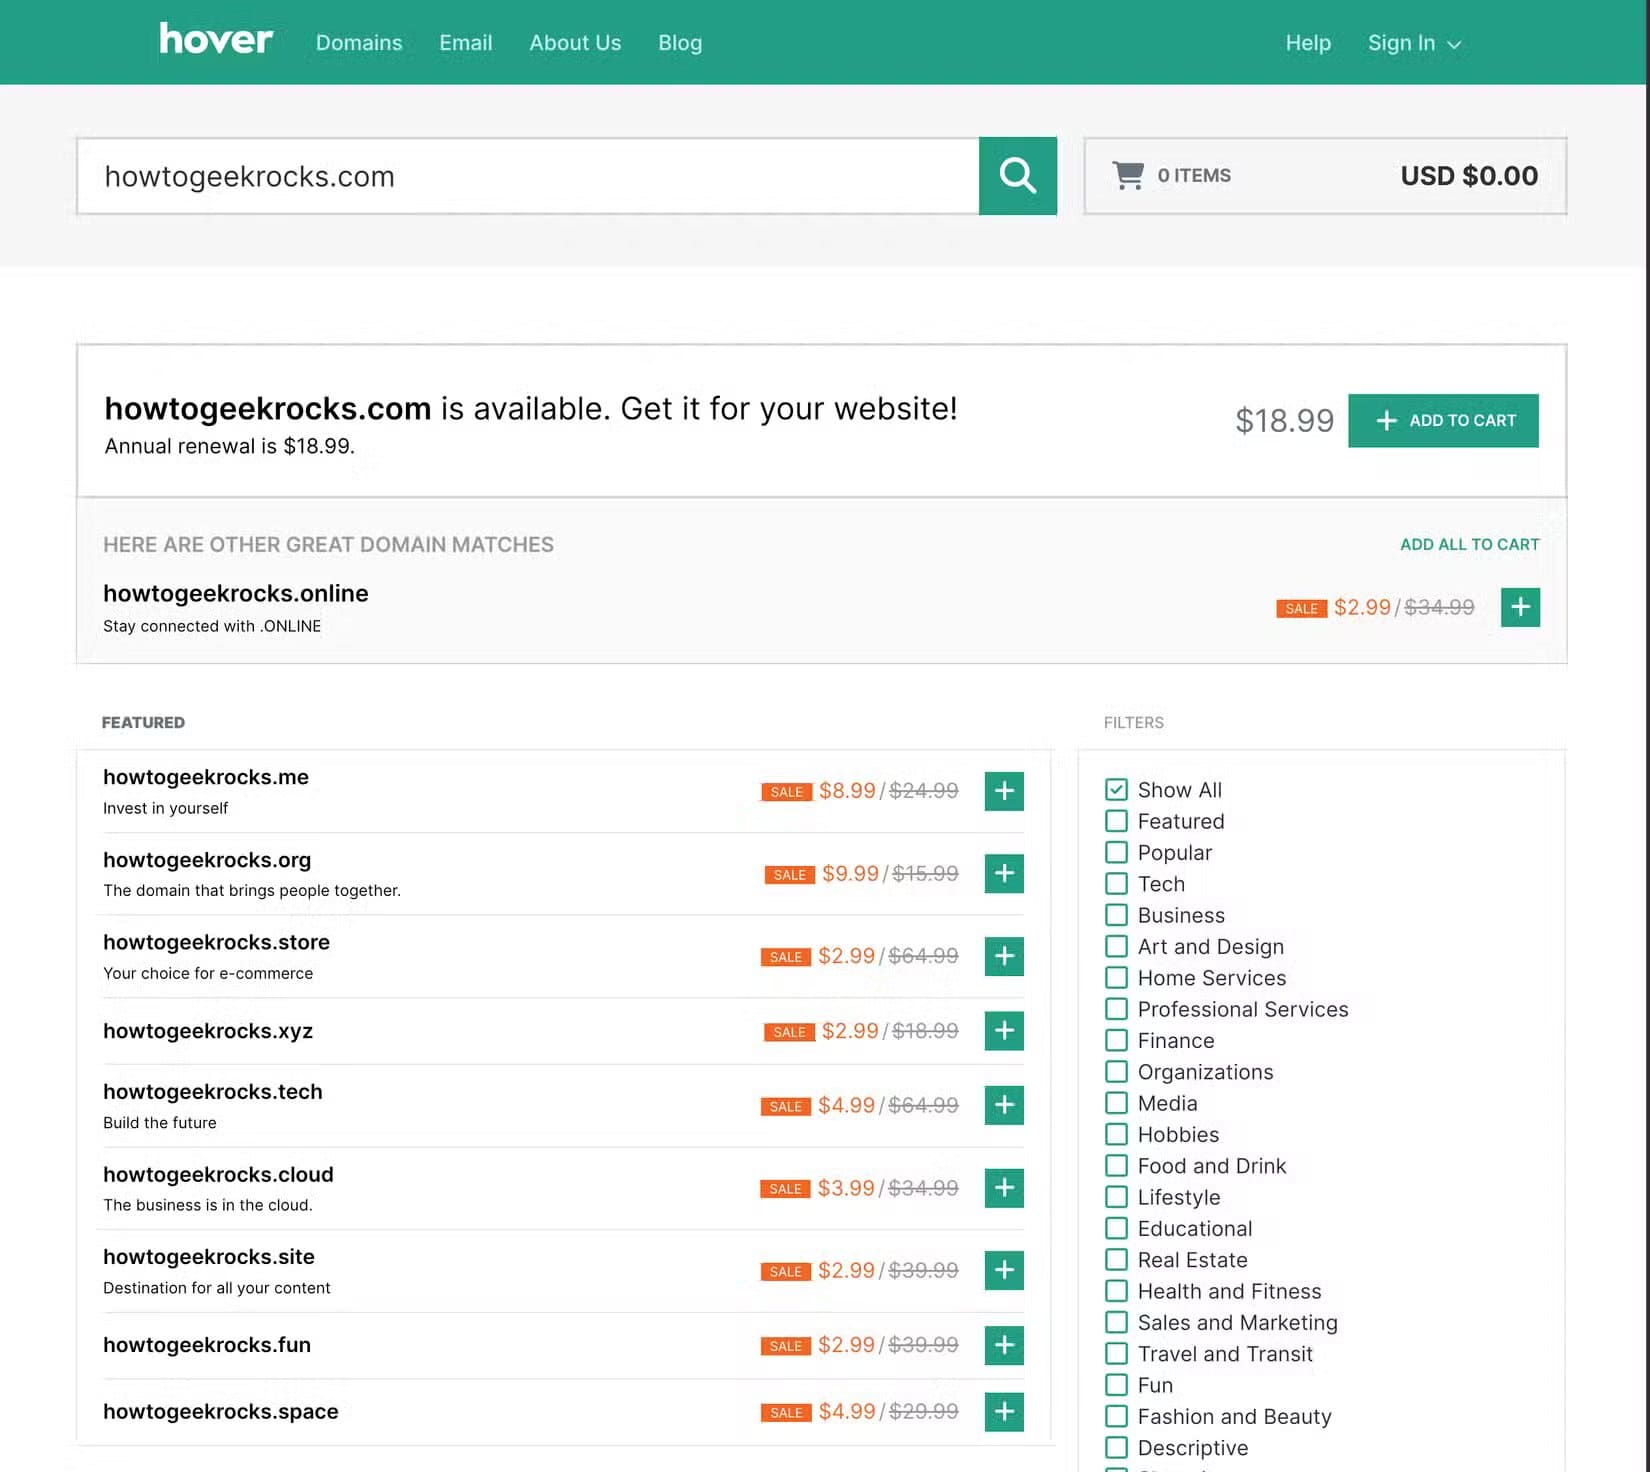The image size is (1650, 1472).
Task: Tick the Real Estate filter checkbox
Action: coord(1116,1260)
